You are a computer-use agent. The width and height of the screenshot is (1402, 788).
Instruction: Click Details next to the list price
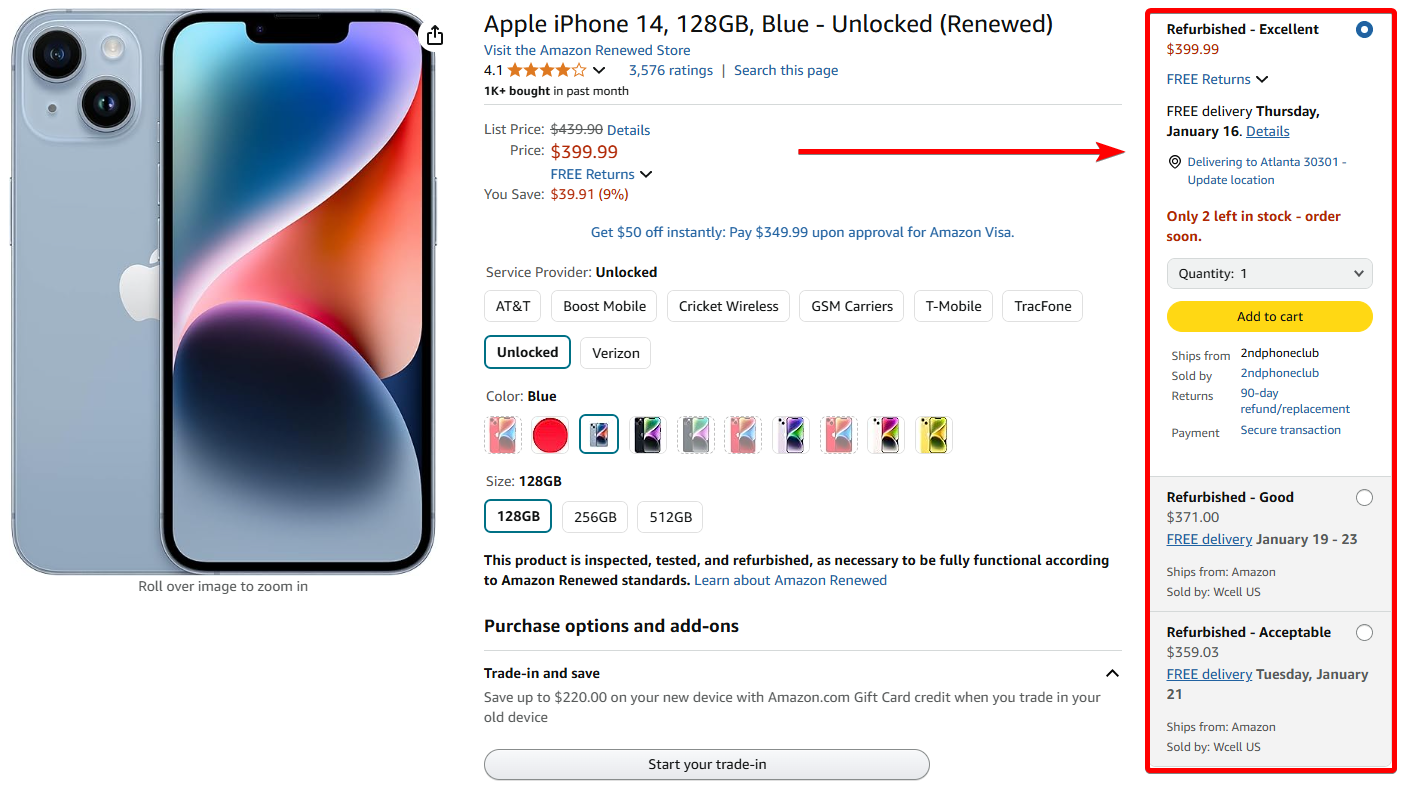coord(628,129)
